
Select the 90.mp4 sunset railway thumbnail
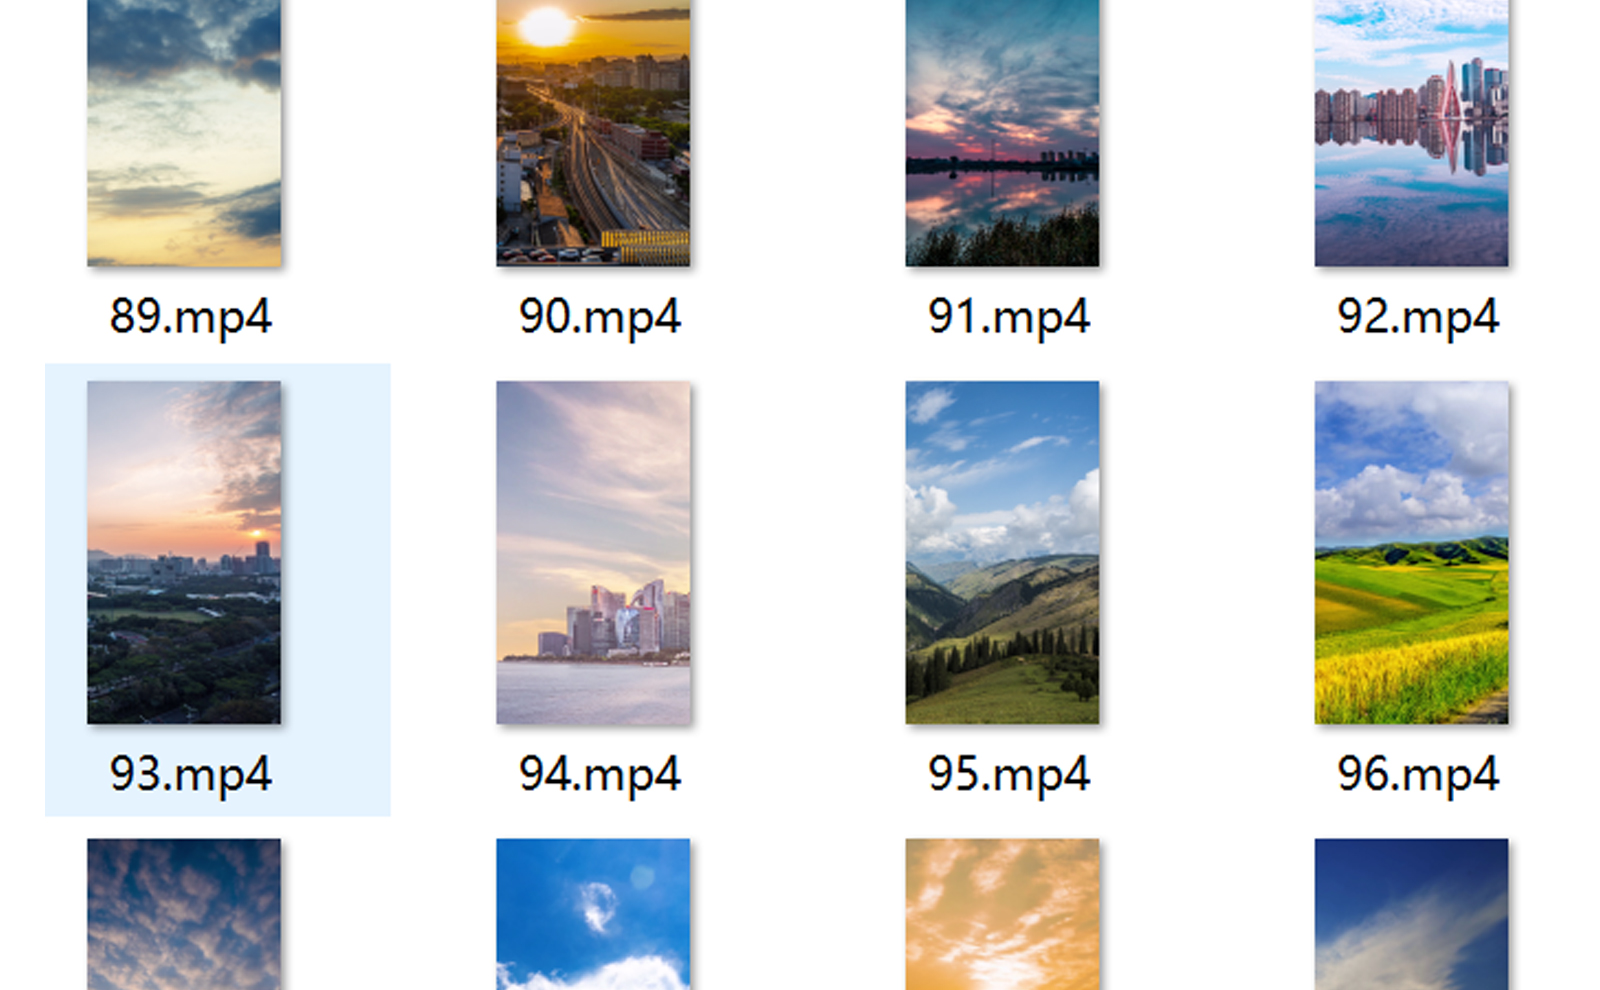pos(593,132)
